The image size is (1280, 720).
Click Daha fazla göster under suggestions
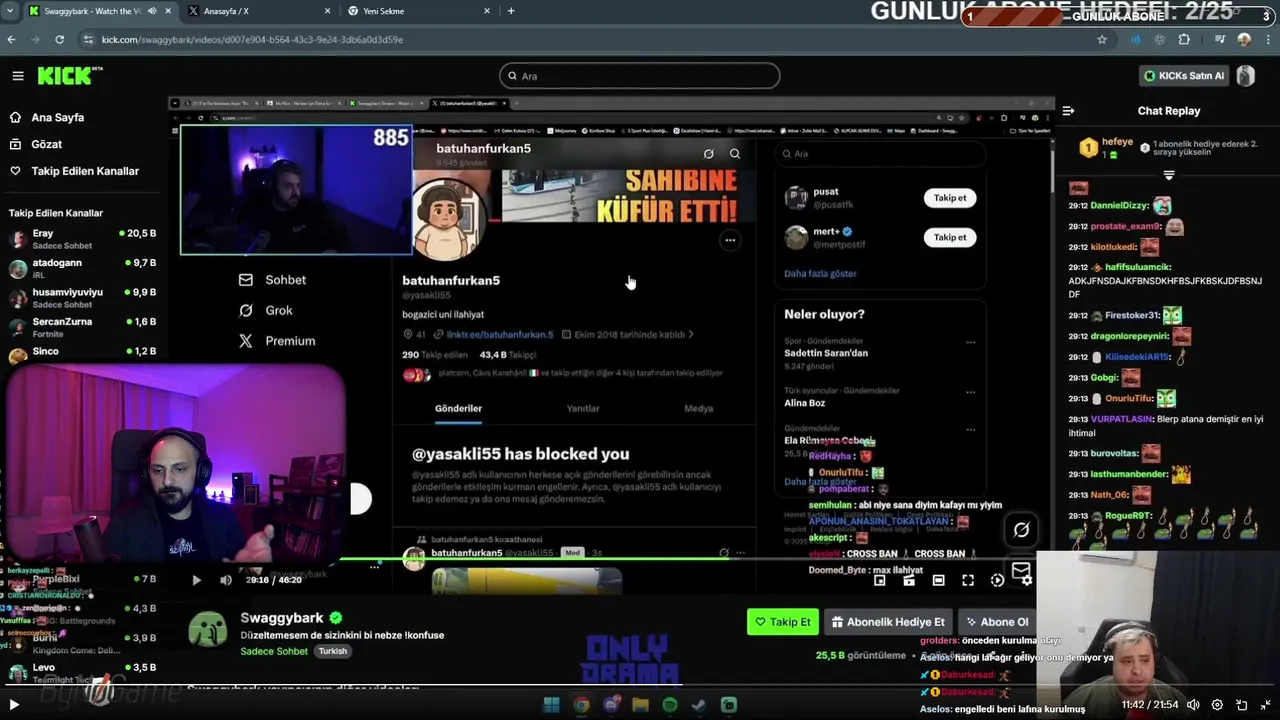click(x=820, y=273)
